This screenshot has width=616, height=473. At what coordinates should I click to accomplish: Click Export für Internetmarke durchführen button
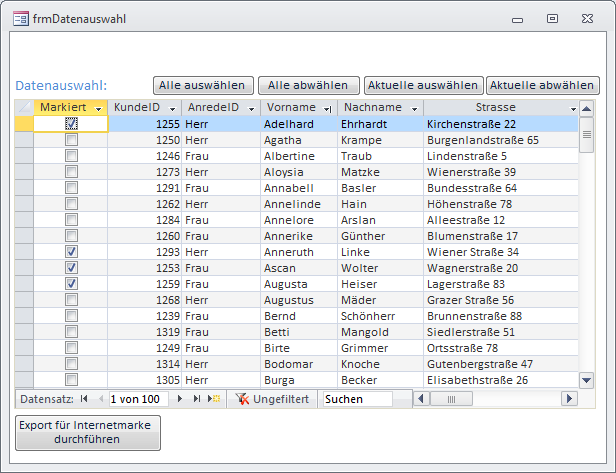coord(88,432)
